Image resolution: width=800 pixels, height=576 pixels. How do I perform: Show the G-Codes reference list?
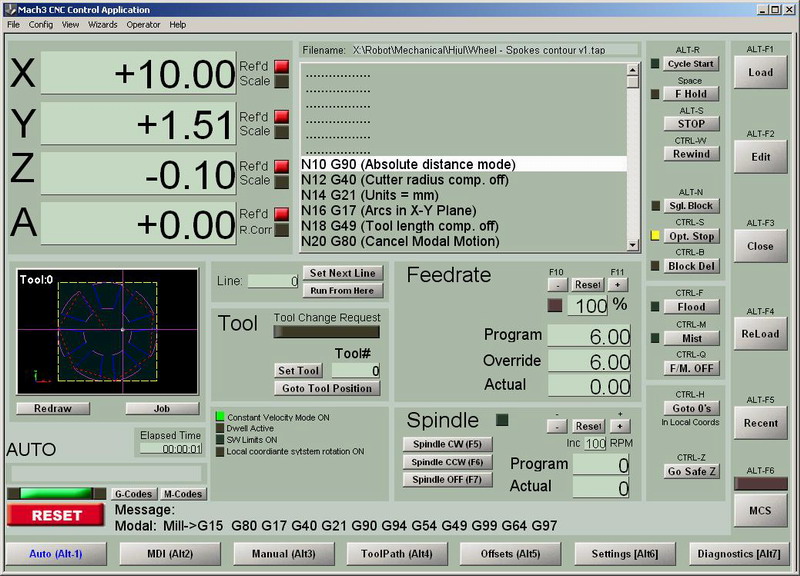click(133, 494)
